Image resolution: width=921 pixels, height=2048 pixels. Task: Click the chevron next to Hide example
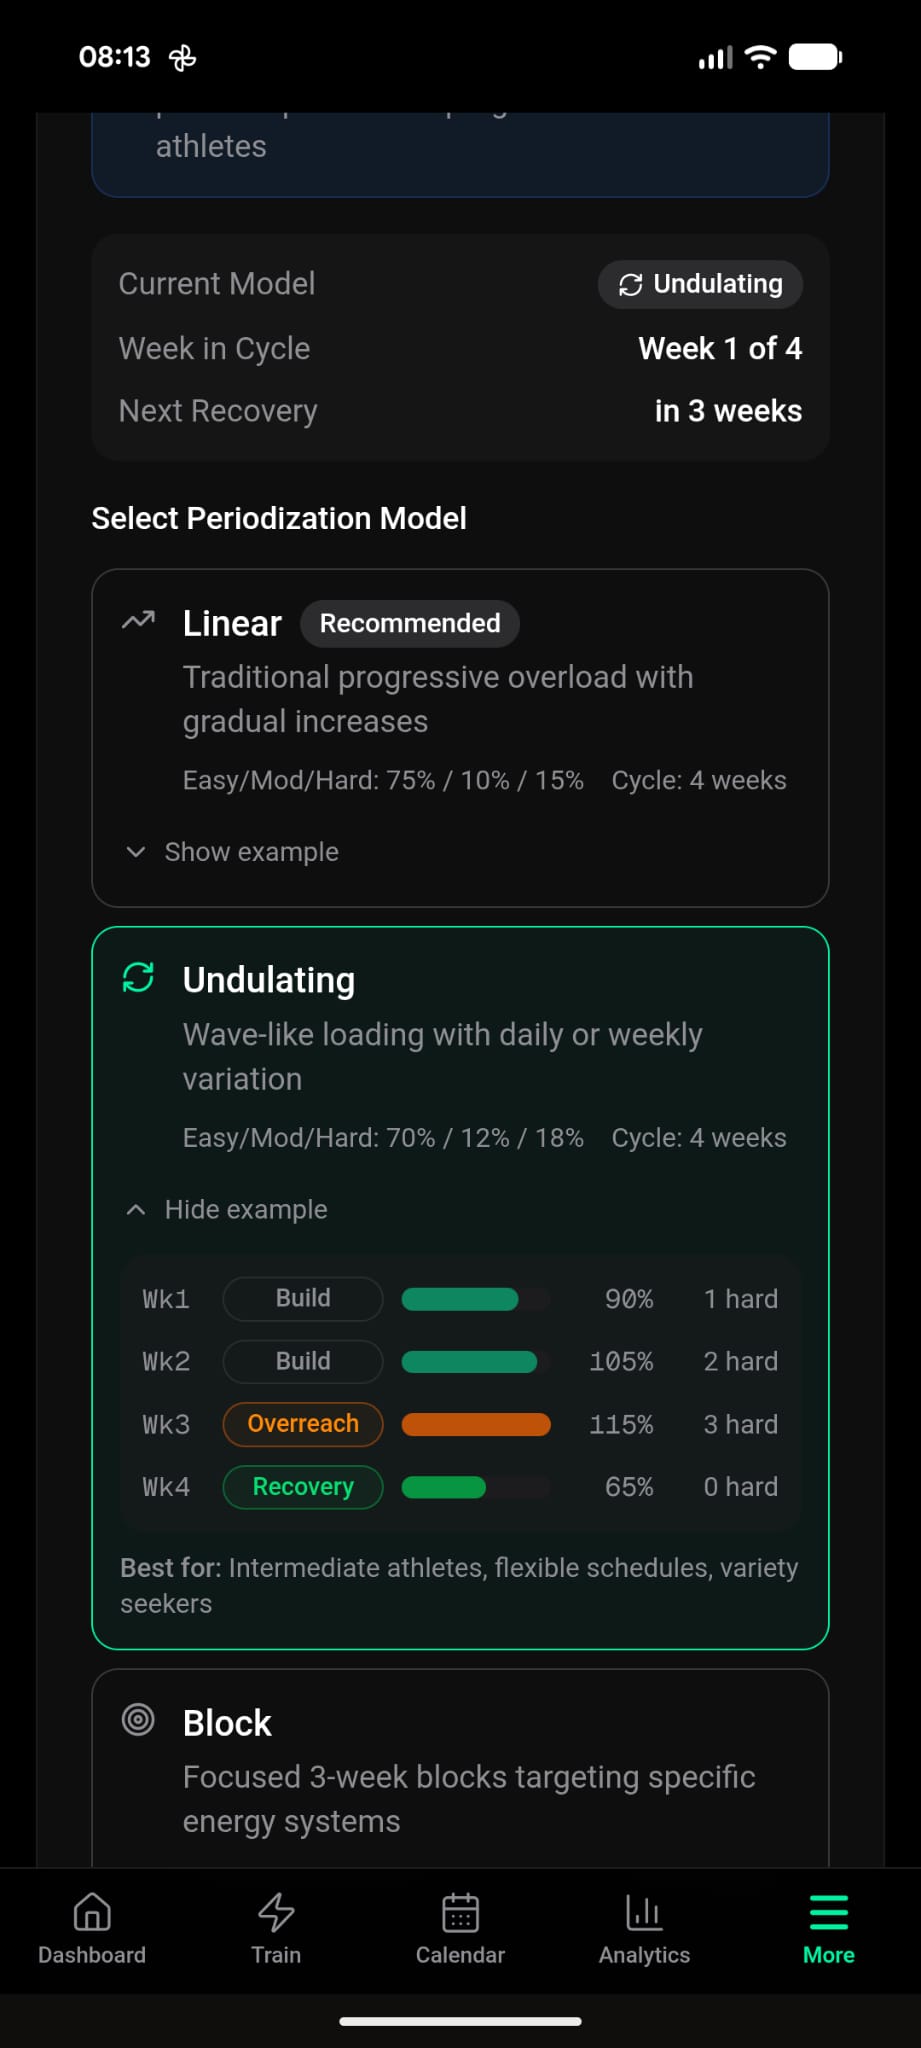coord(136,1210)
